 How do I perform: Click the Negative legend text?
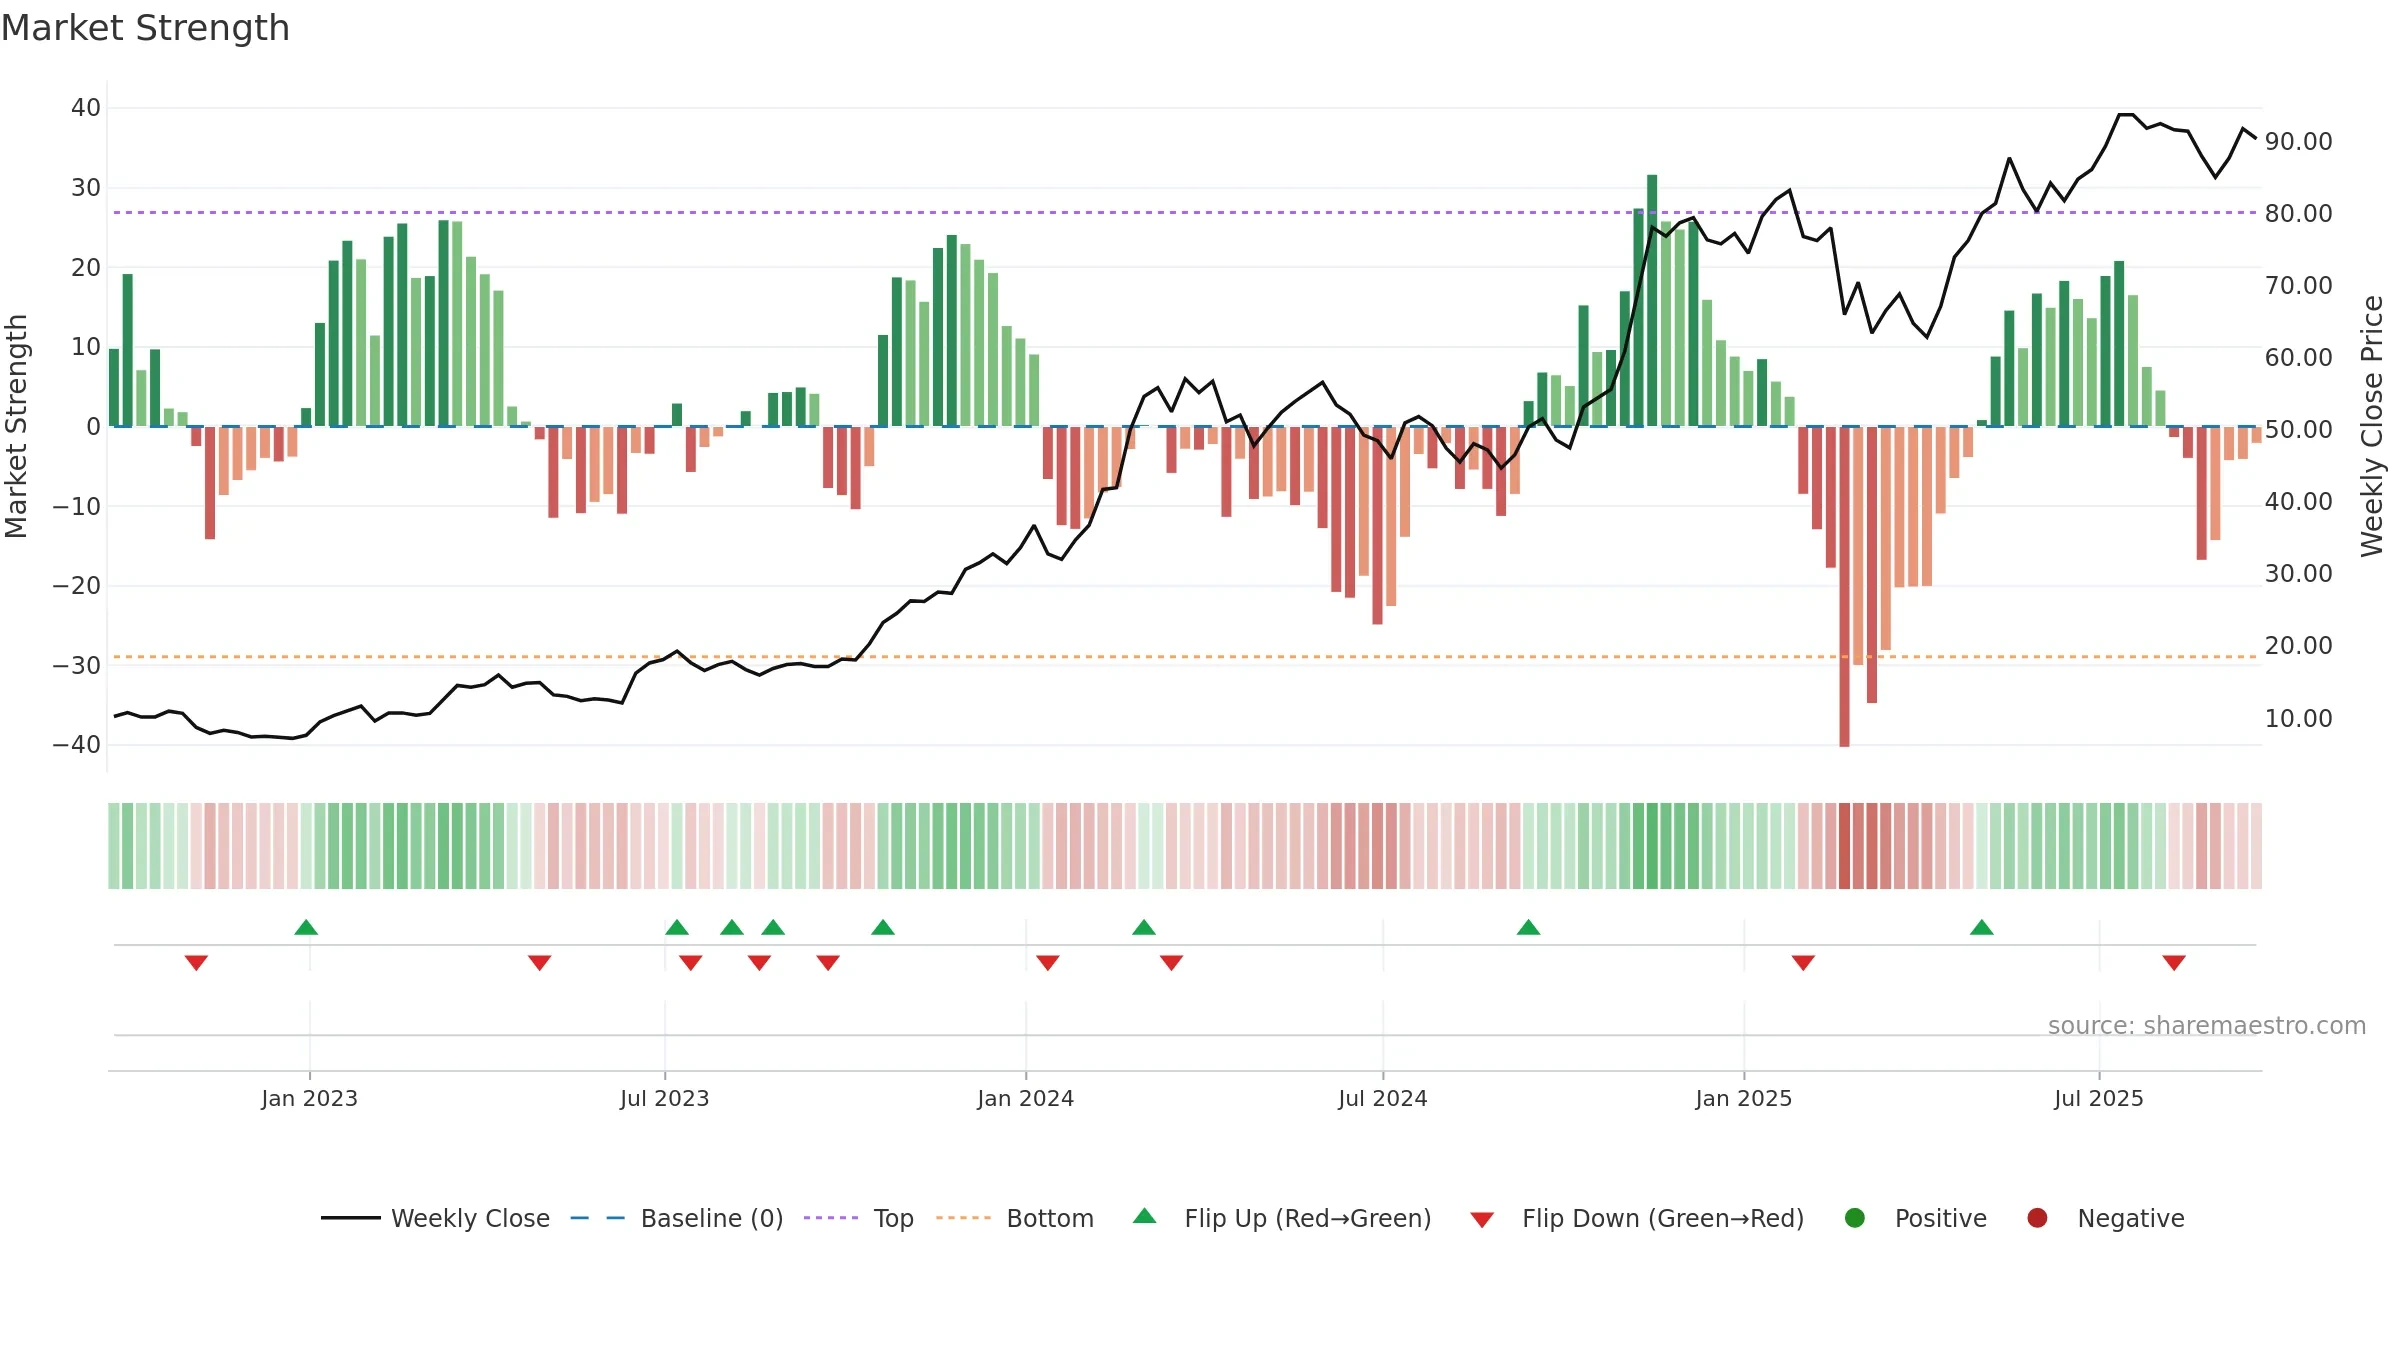coord(2131,1218)
